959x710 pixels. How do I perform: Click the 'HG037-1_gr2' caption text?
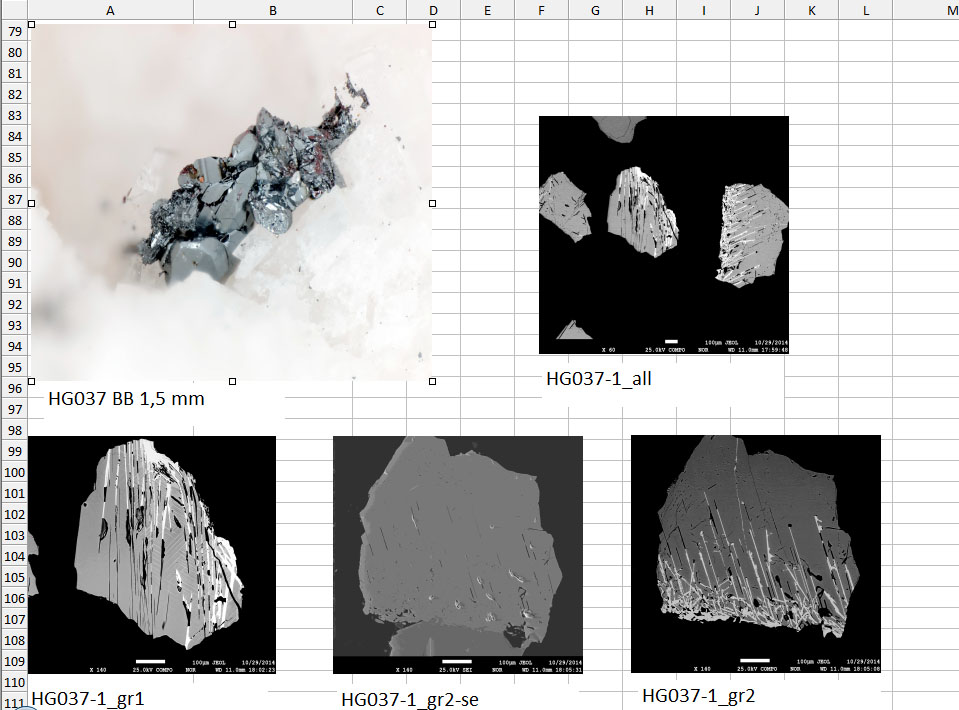698,696
